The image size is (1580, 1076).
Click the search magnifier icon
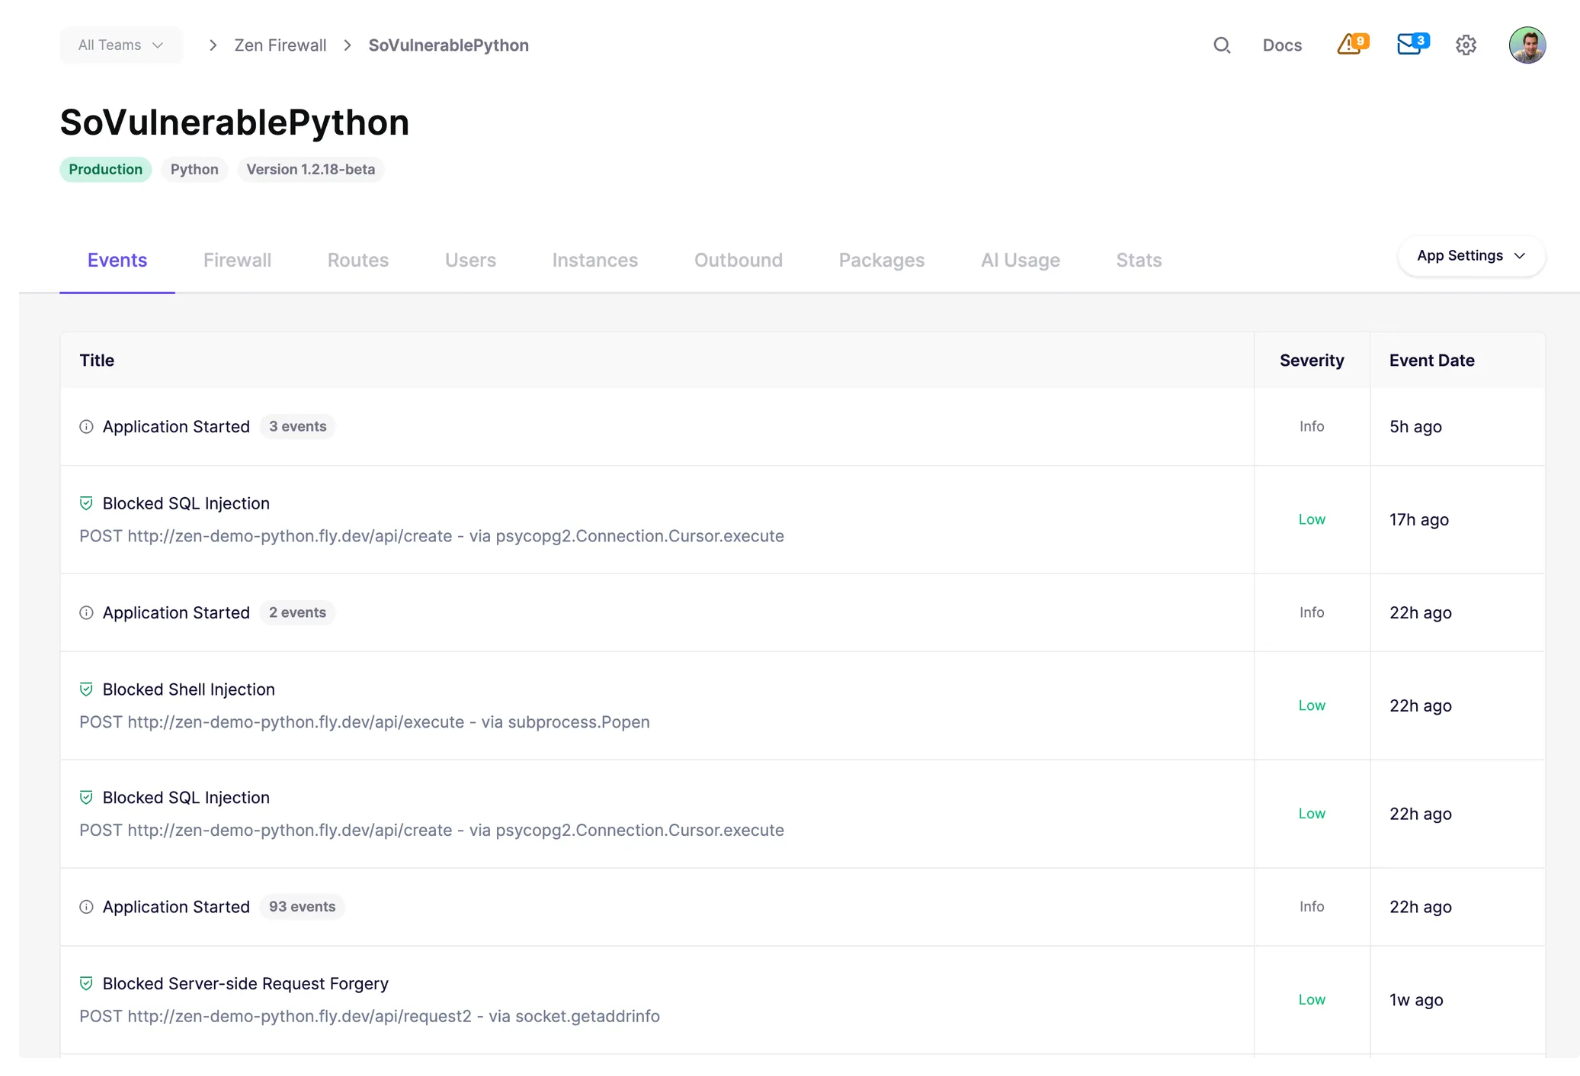tap(1221, 45)
